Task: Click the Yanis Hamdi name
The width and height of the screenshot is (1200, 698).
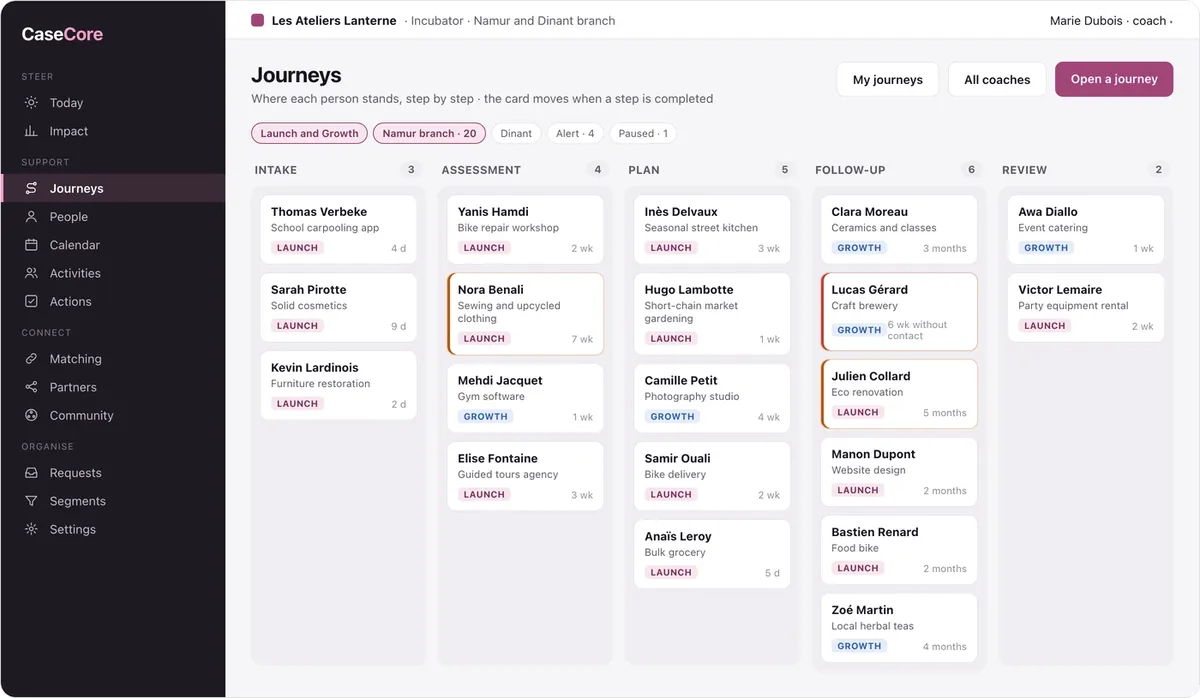Action: (x=493, y=212)
